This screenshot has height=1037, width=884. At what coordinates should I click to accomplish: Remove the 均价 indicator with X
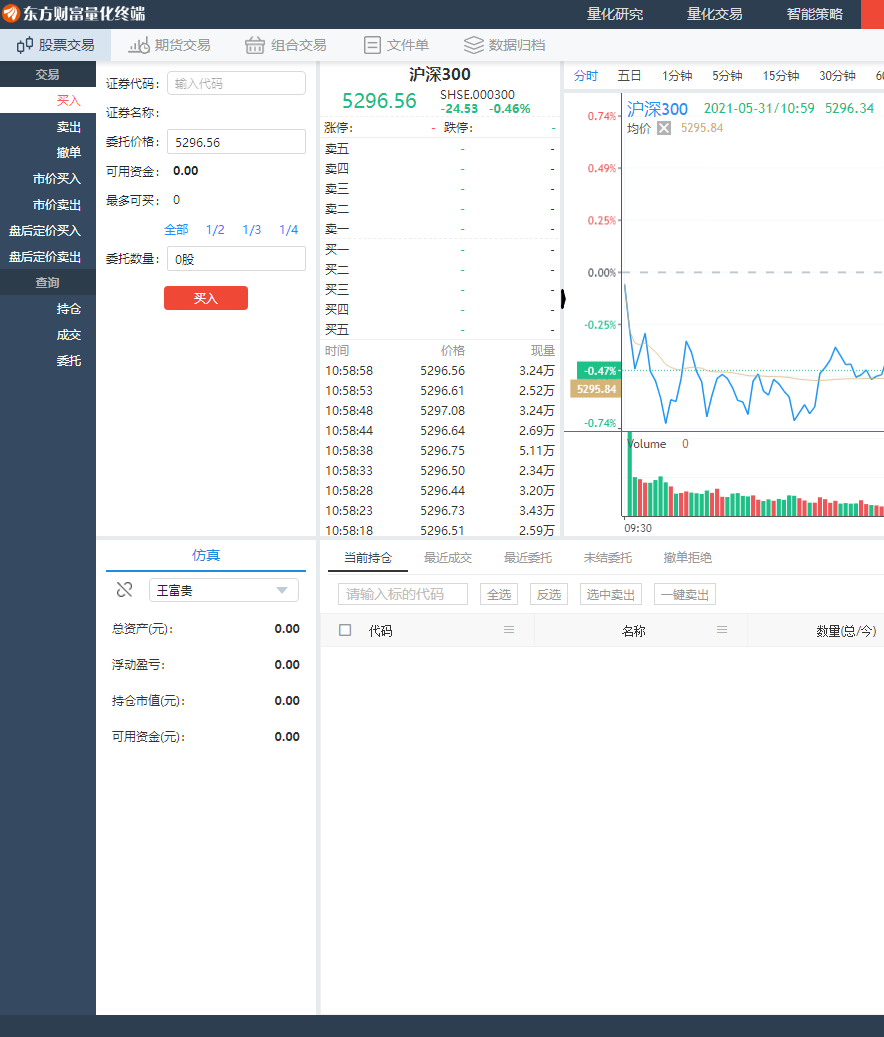[664, 128]
